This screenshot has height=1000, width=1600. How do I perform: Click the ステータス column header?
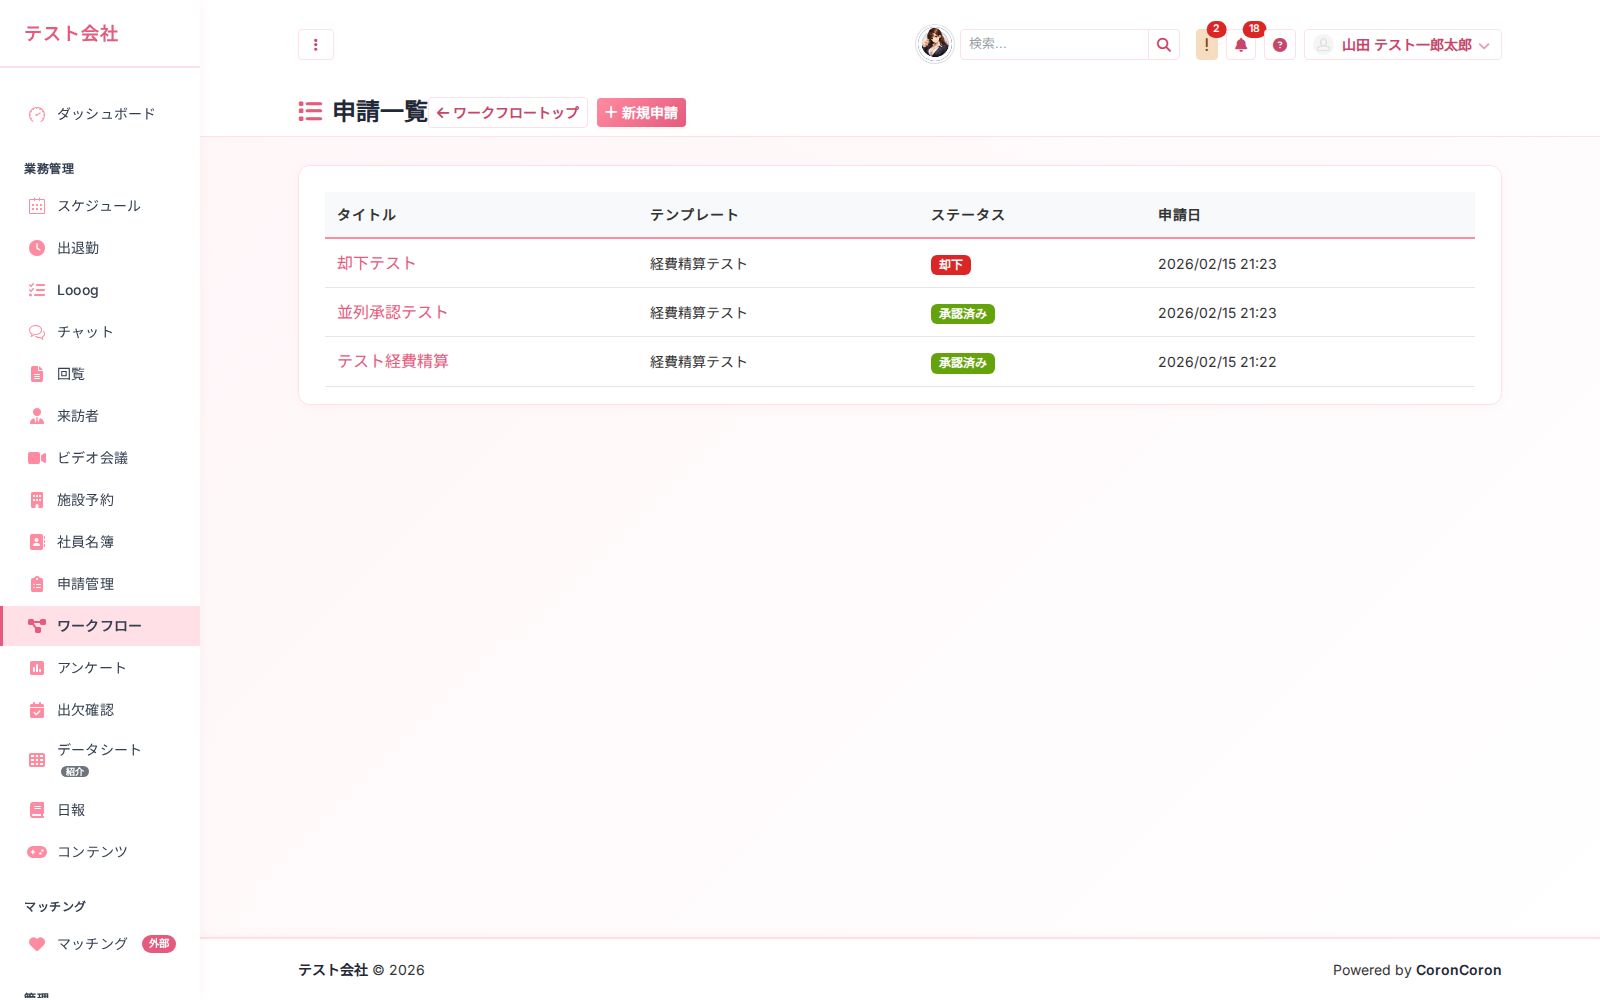pos(968,215)
